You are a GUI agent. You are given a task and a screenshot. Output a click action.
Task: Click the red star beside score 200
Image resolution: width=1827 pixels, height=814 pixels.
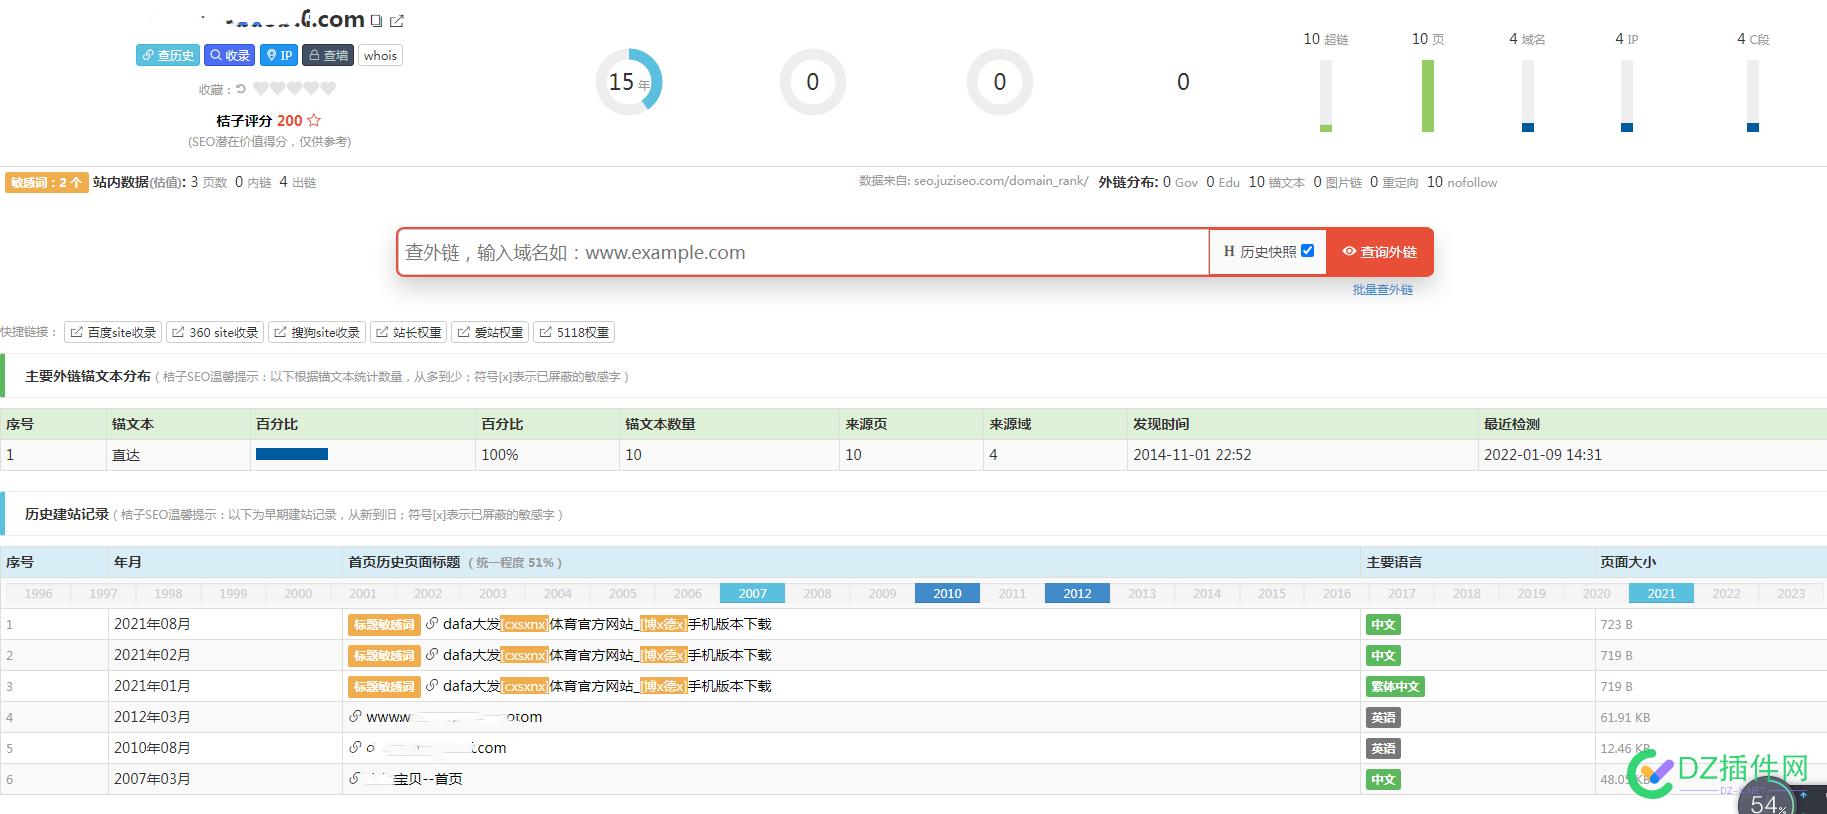click(x=314, y=120)
